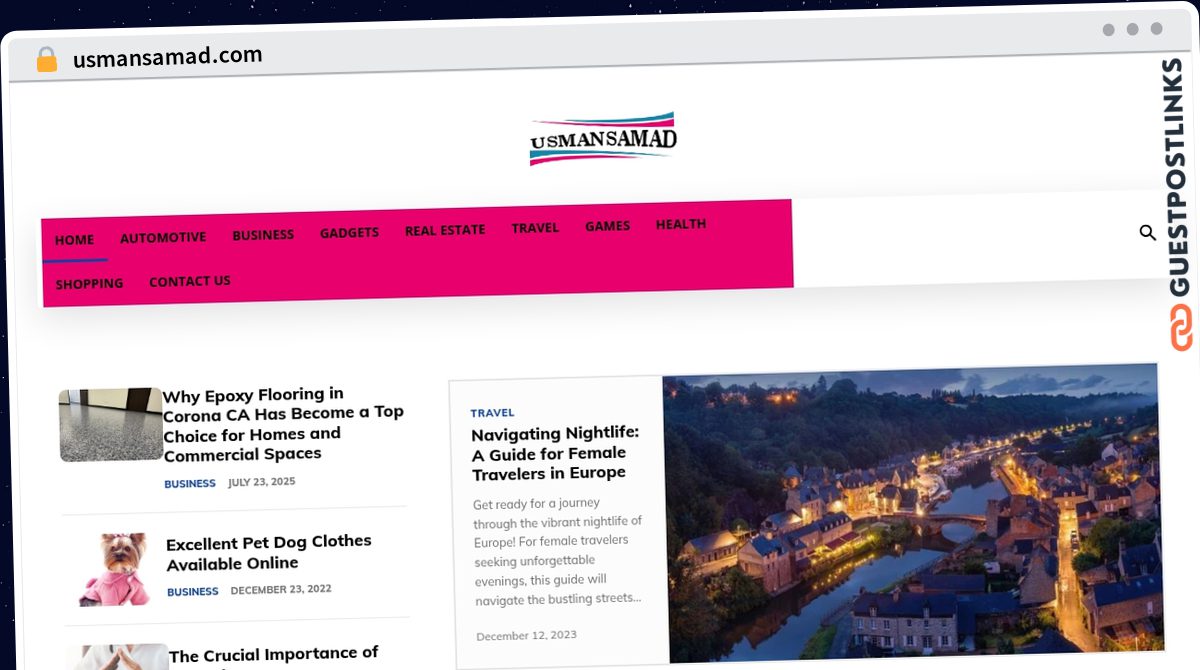This screenshot has height=670, width=1200.
Task: Click Business tag under pet dog article
Action: coord(193,592)
